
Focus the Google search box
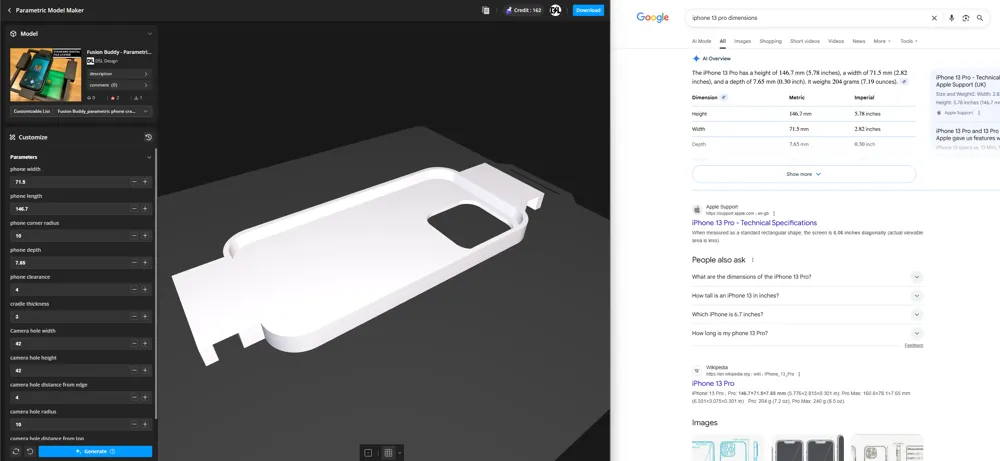(x=807, y=18)
